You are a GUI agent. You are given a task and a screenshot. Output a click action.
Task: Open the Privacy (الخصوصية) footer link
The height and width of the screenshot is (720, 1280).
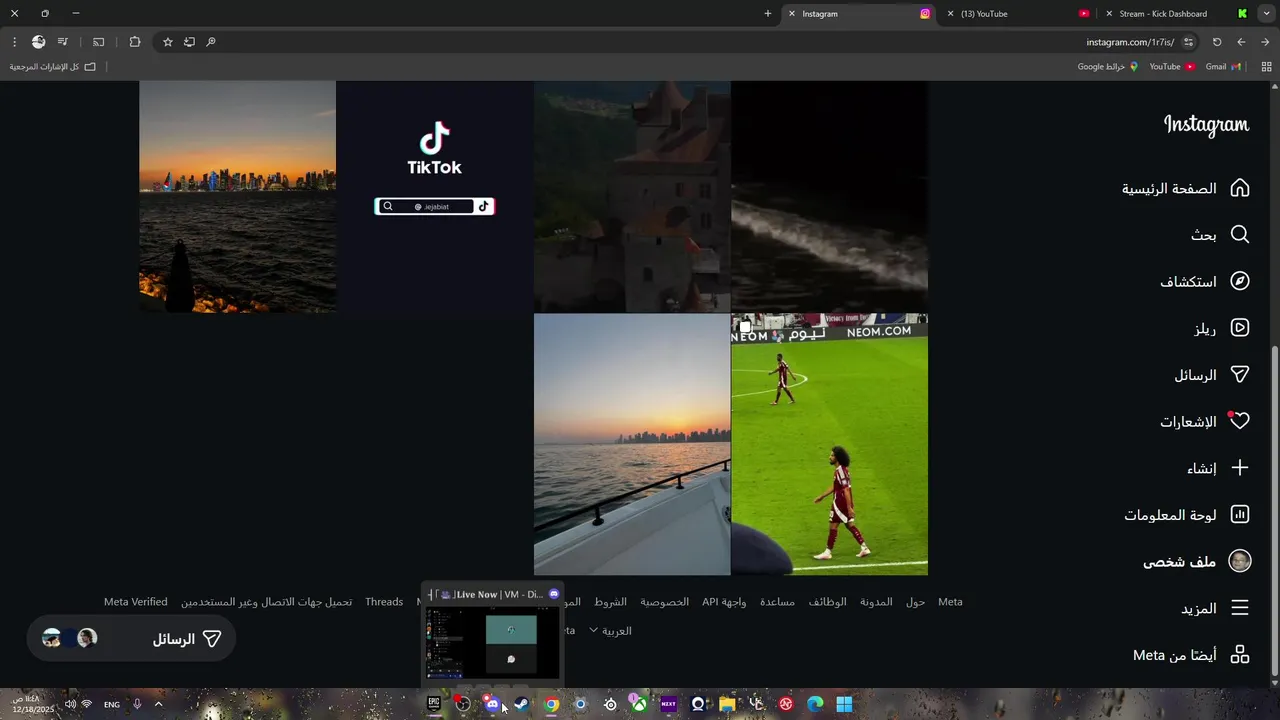[664, 602]
